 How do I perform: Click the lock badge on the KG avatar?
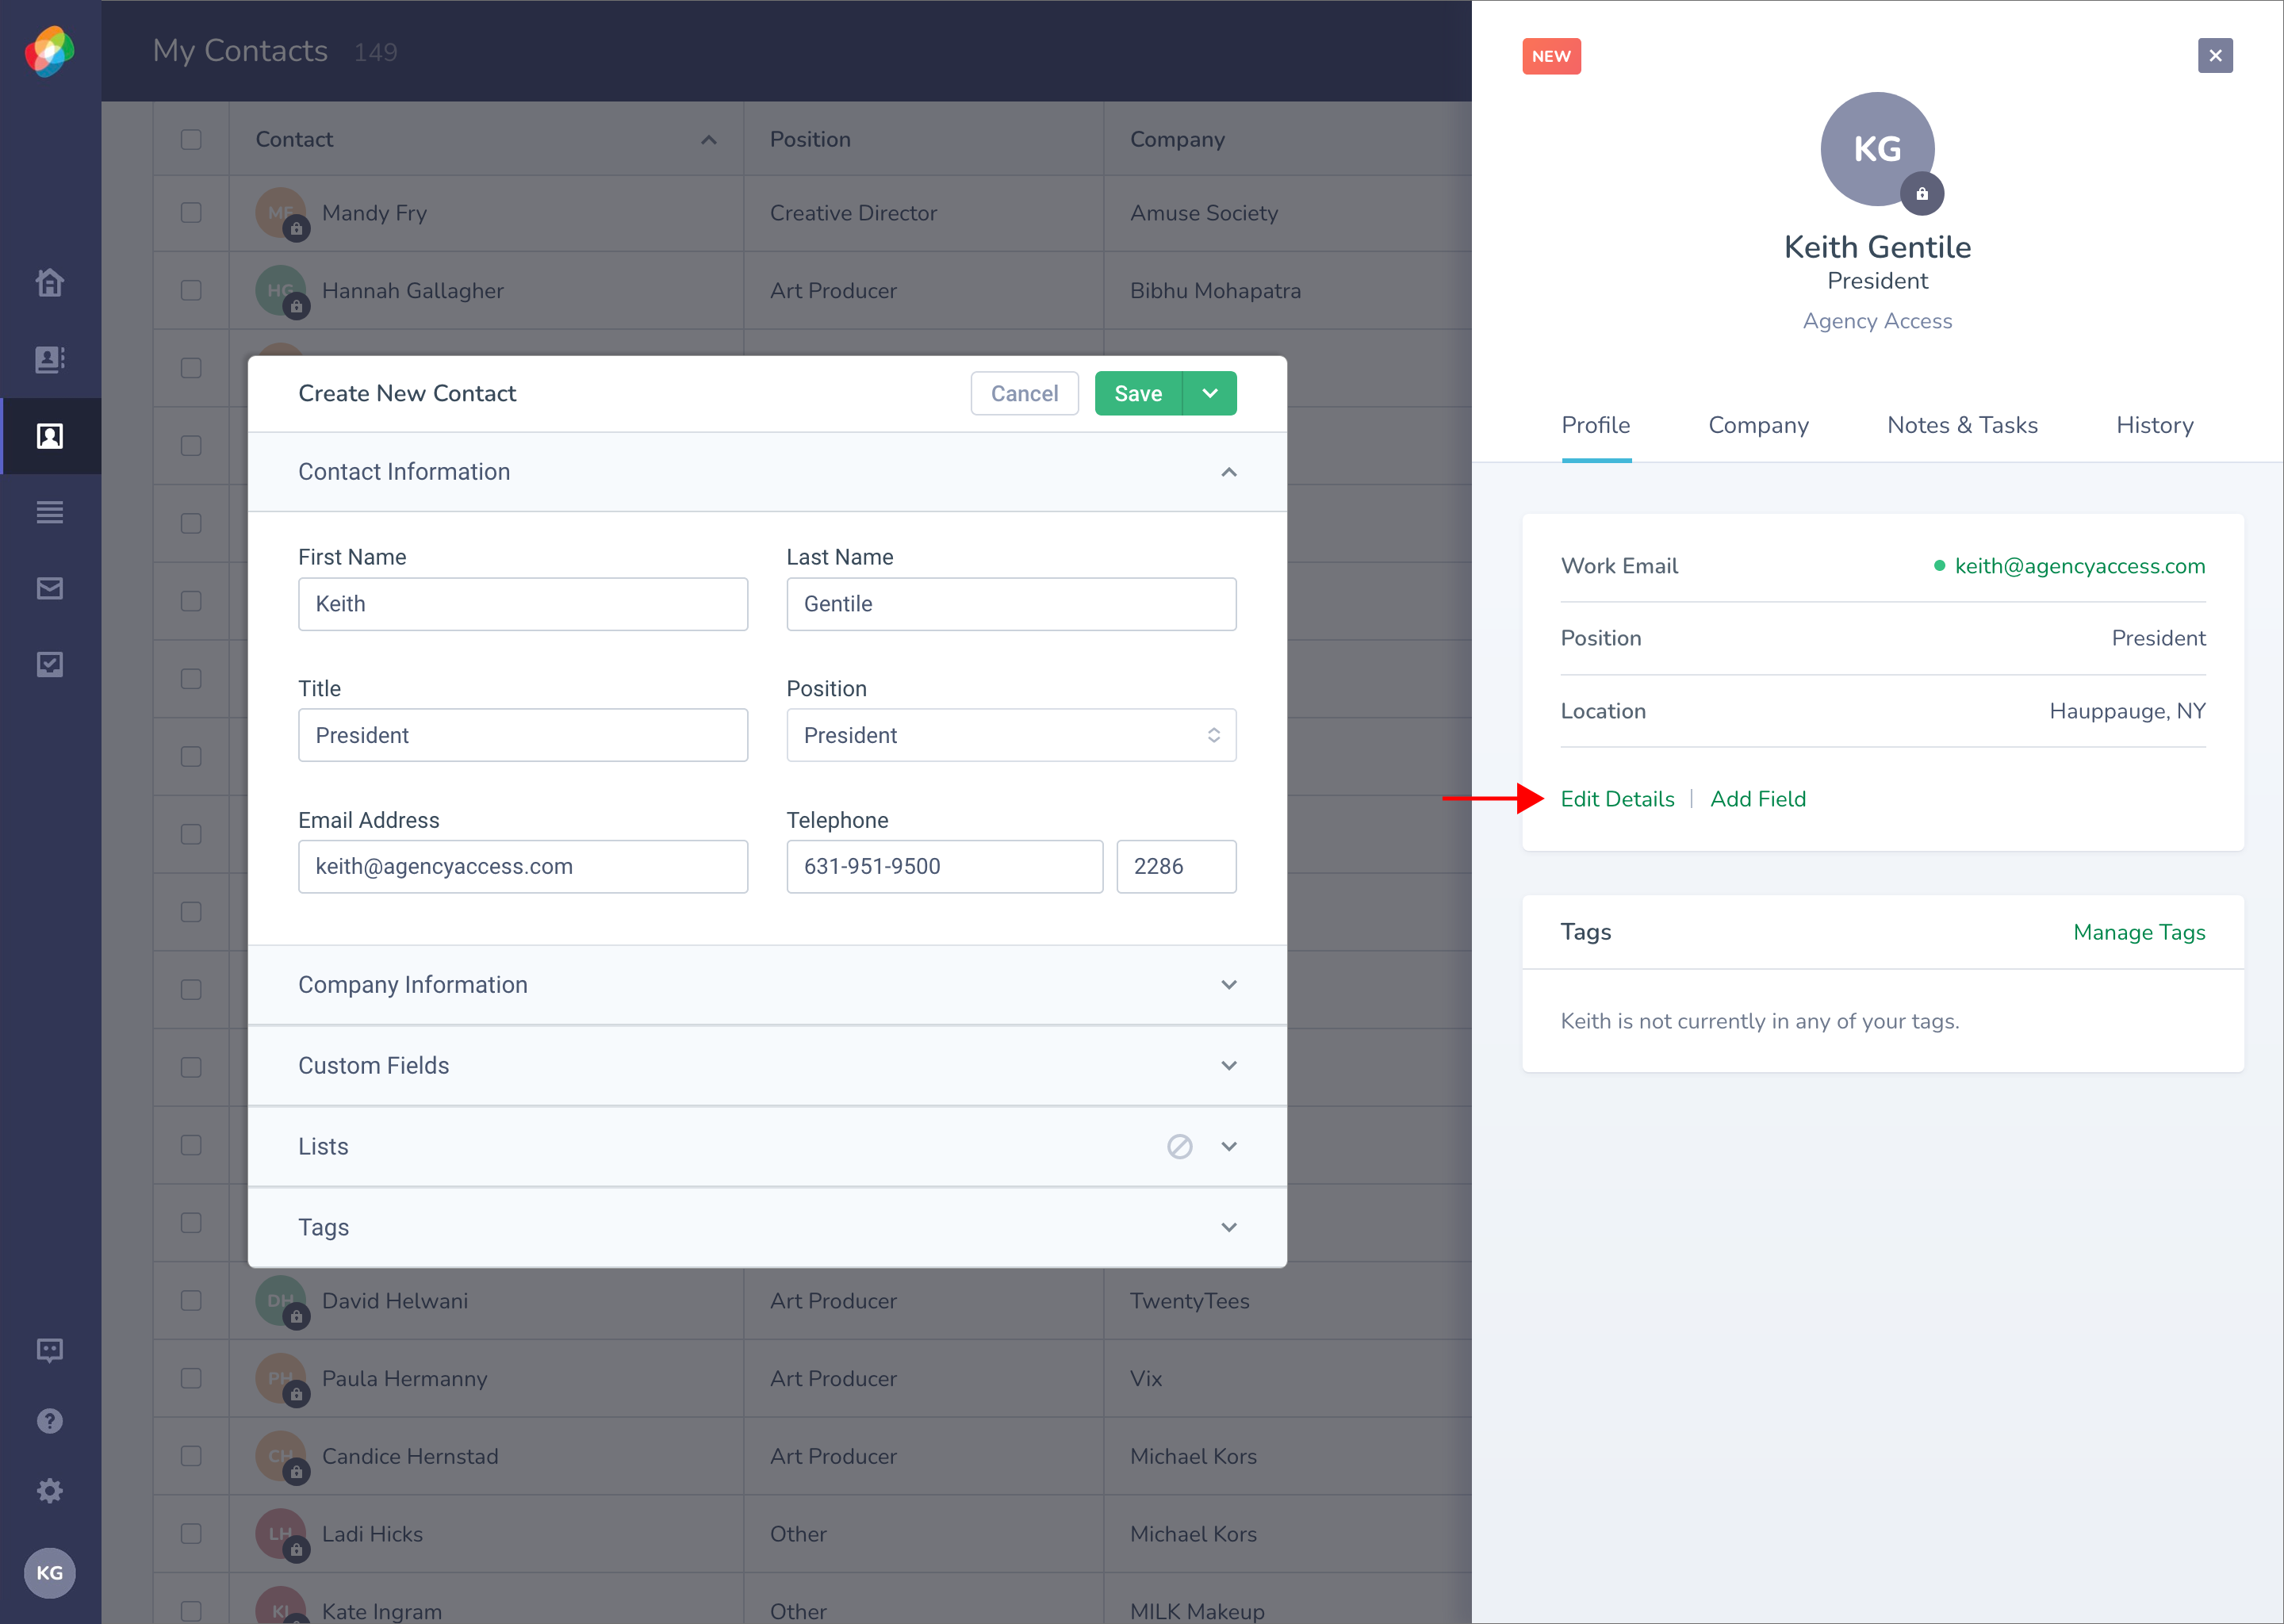pos(1922,194)
